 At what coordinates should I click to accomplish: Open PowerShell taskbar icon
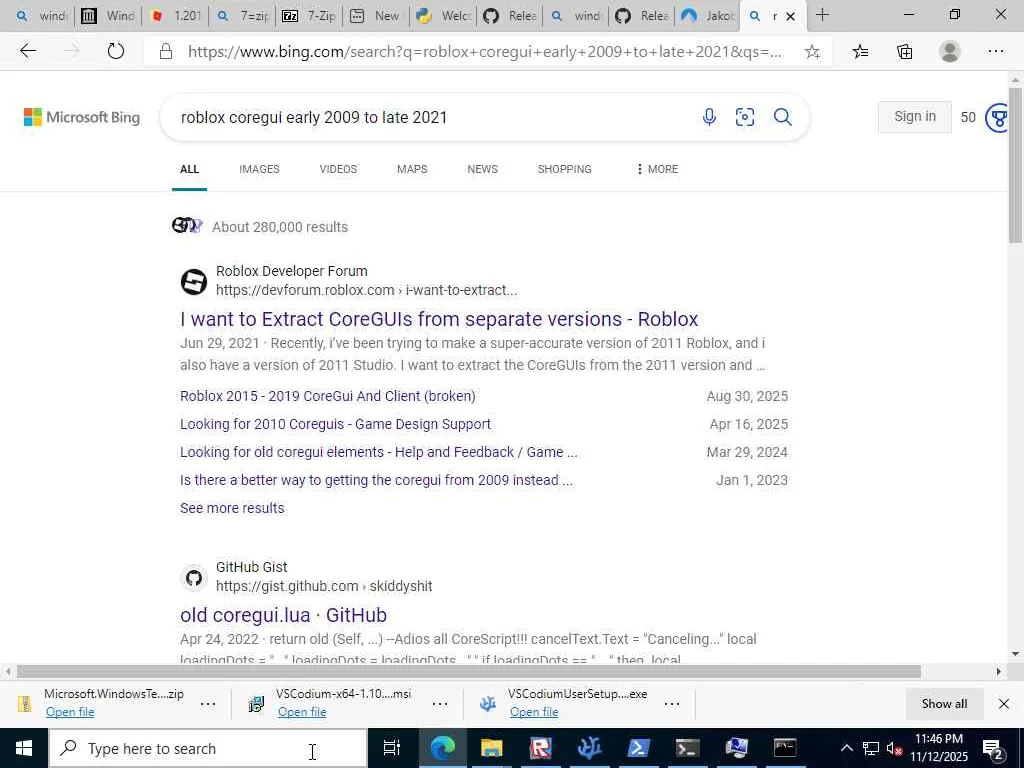coord(638,748)
